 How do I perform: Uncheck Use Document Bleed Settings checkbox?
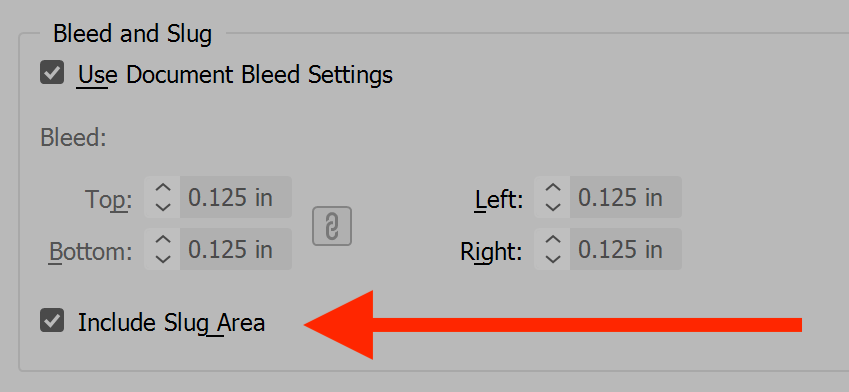[52, 73]
